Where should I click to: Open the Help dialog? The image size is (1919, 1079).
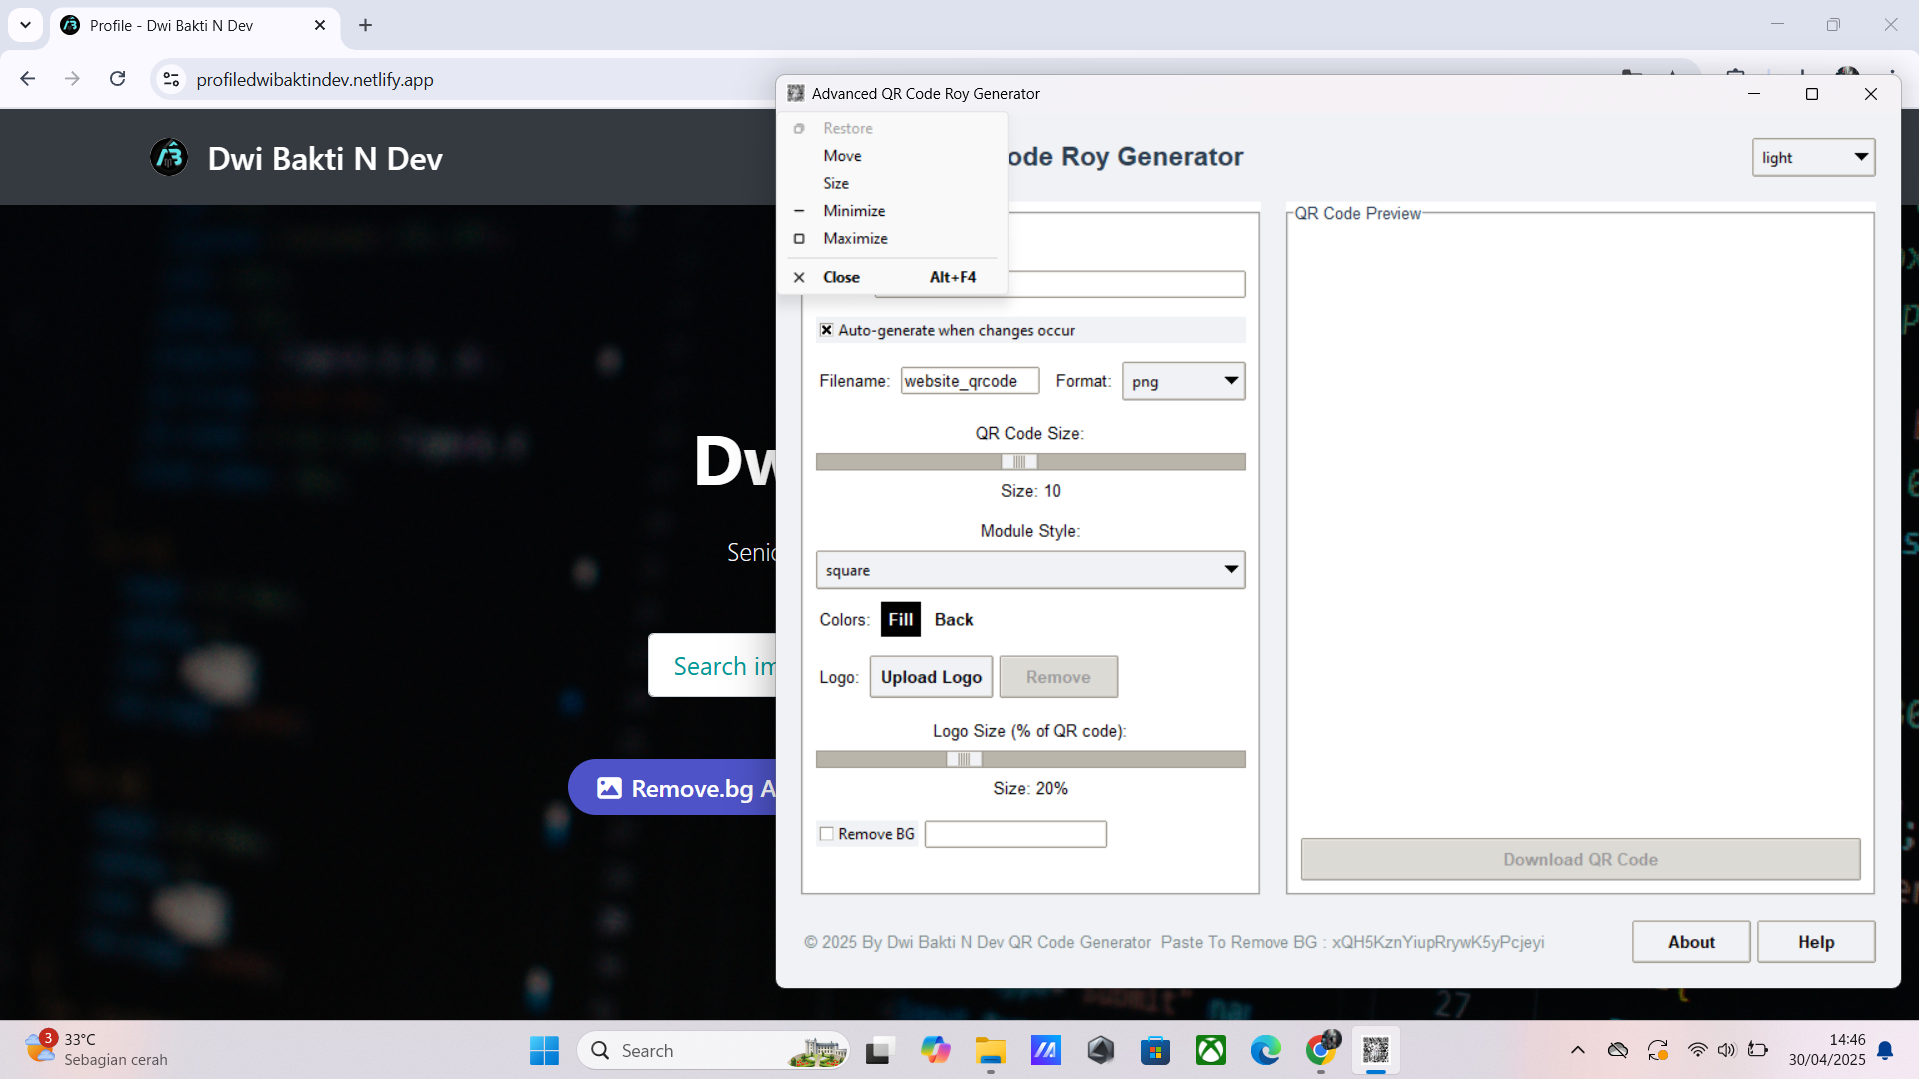1816,942
